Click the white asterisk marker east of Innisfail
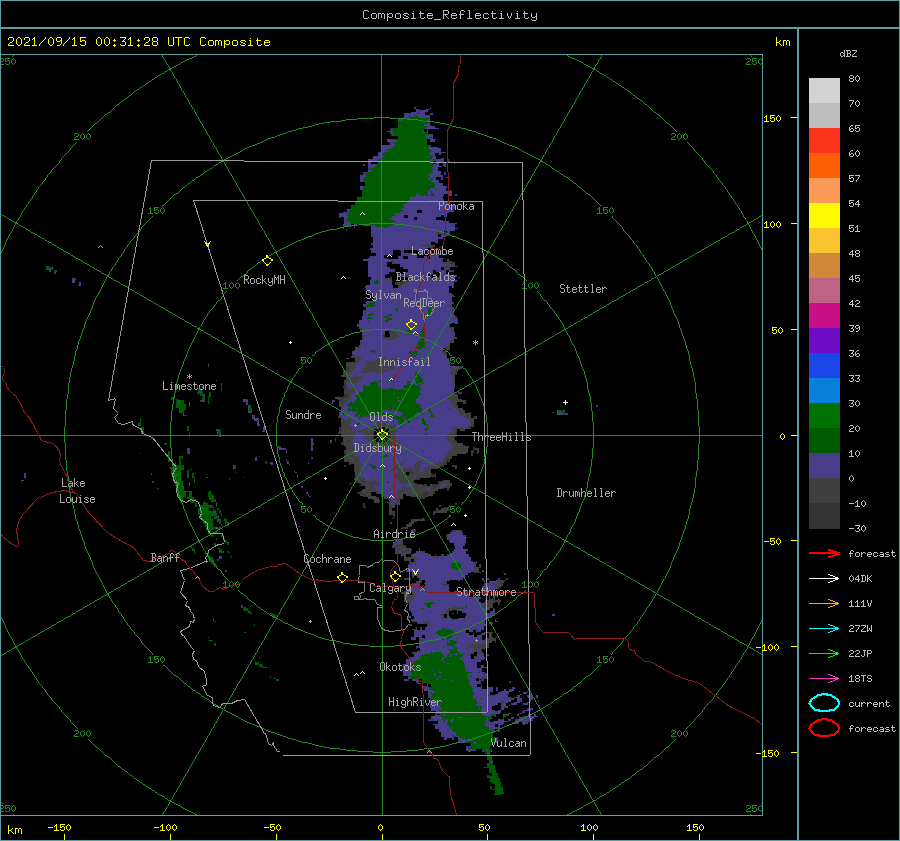This screenshot has width=900, height=841. [x=475, y=343]
